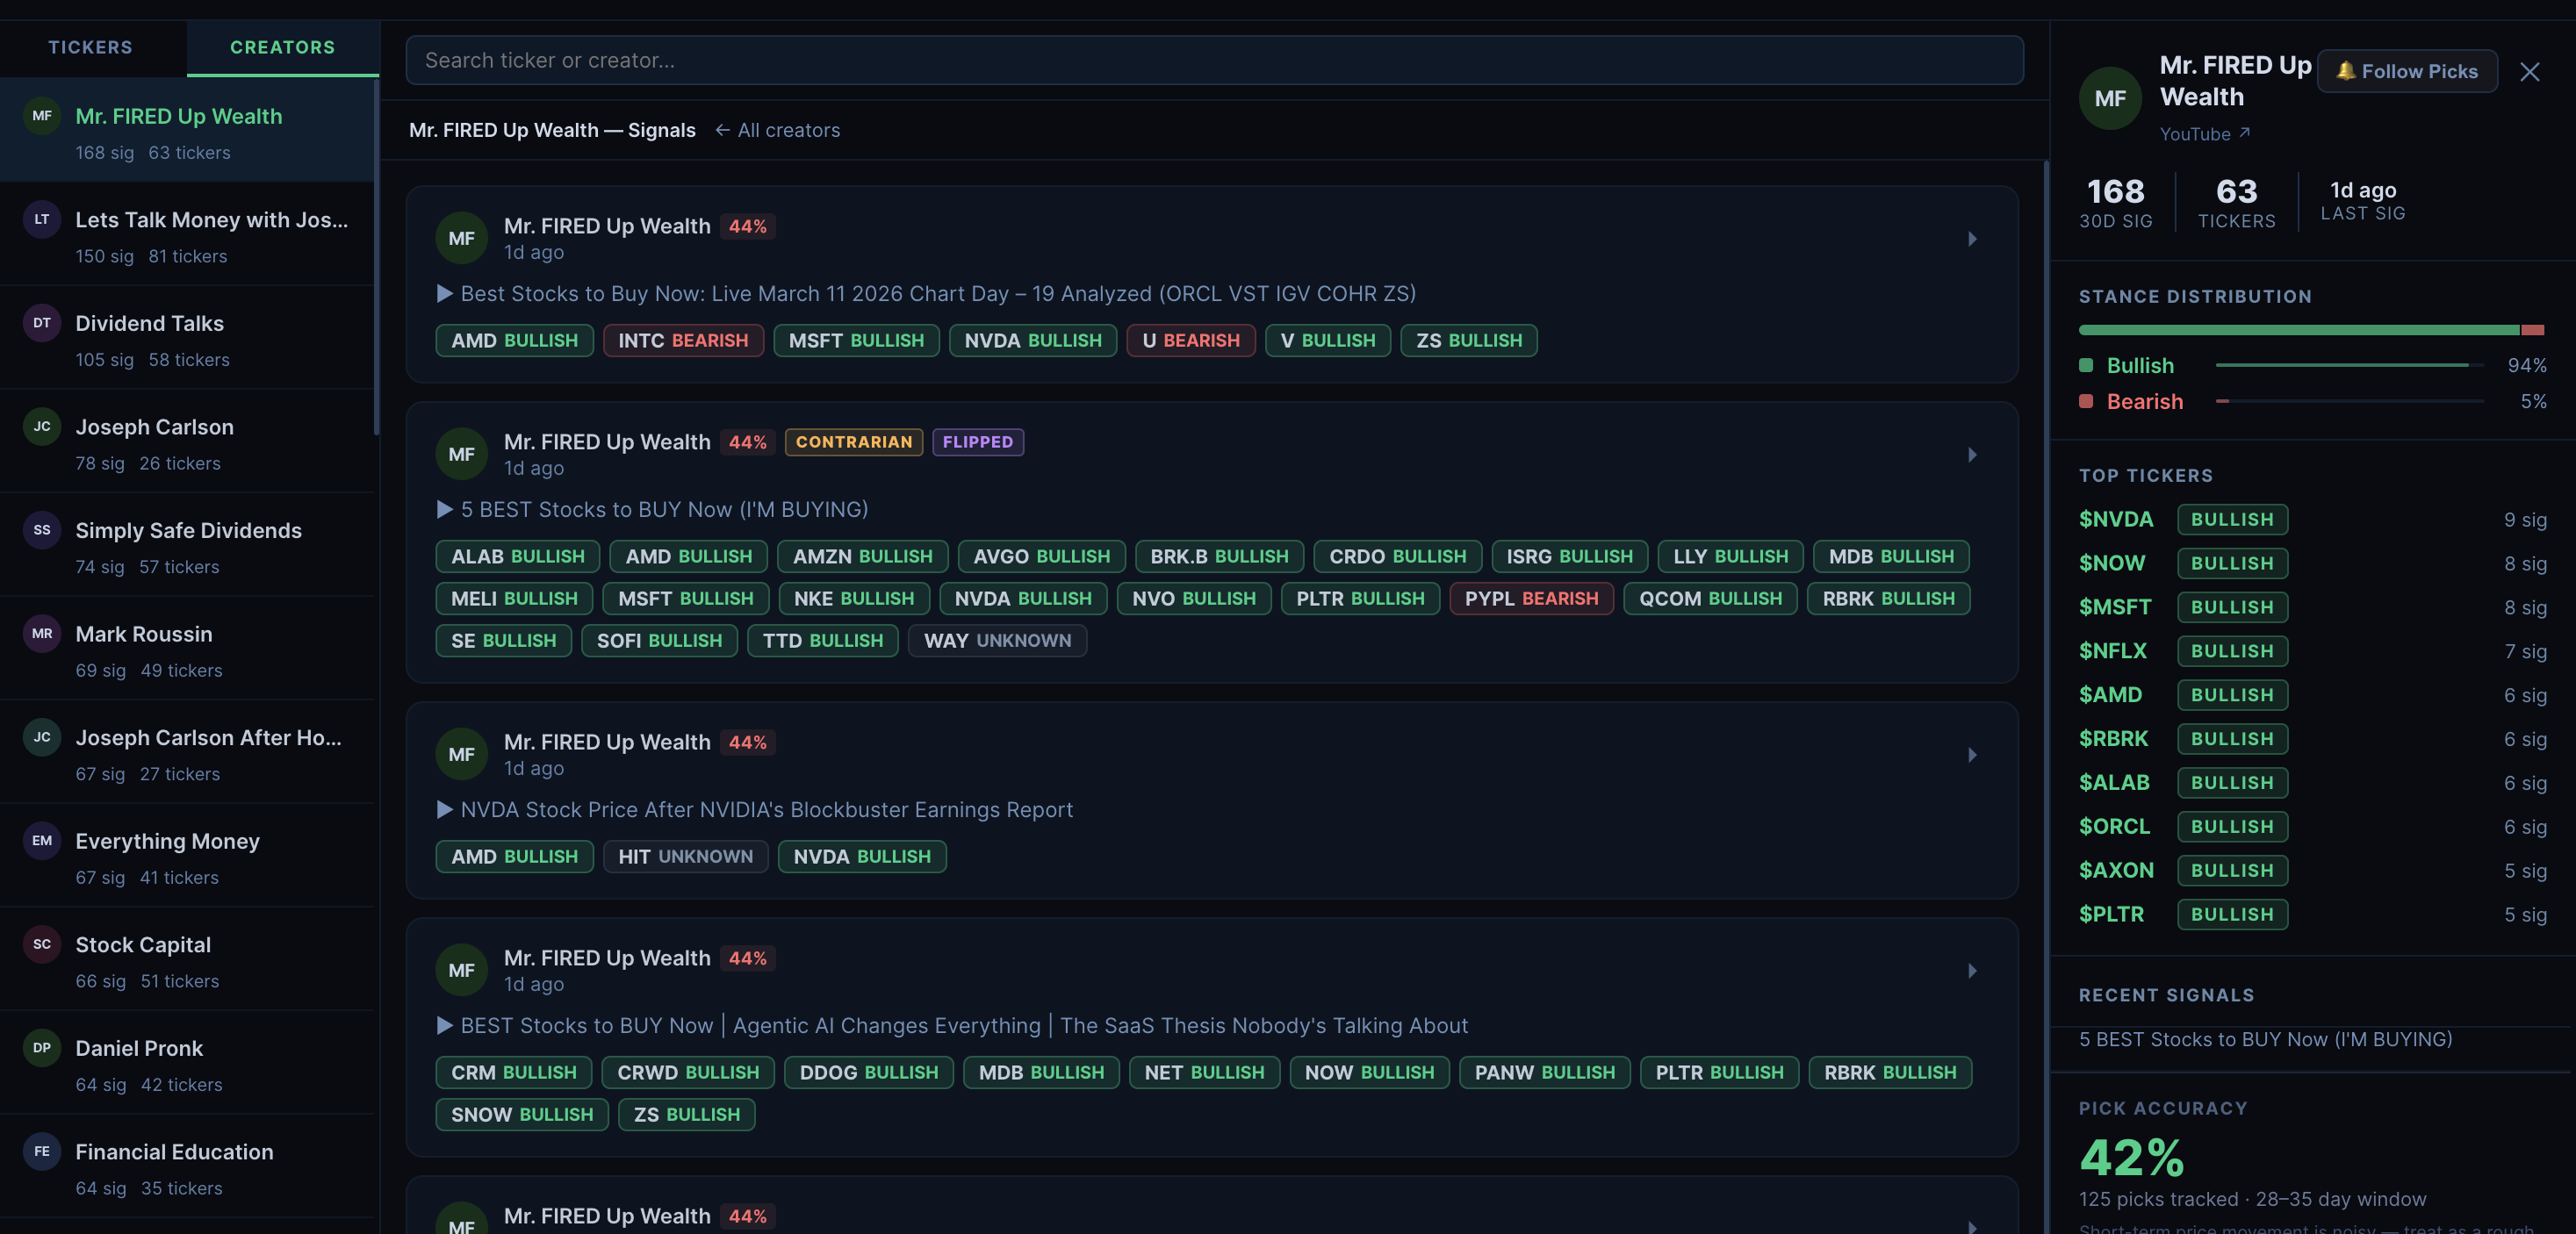Click the 63 TICKERS stat
This screenshot has width=2576, height=1234.
(x=2236, y=201)
